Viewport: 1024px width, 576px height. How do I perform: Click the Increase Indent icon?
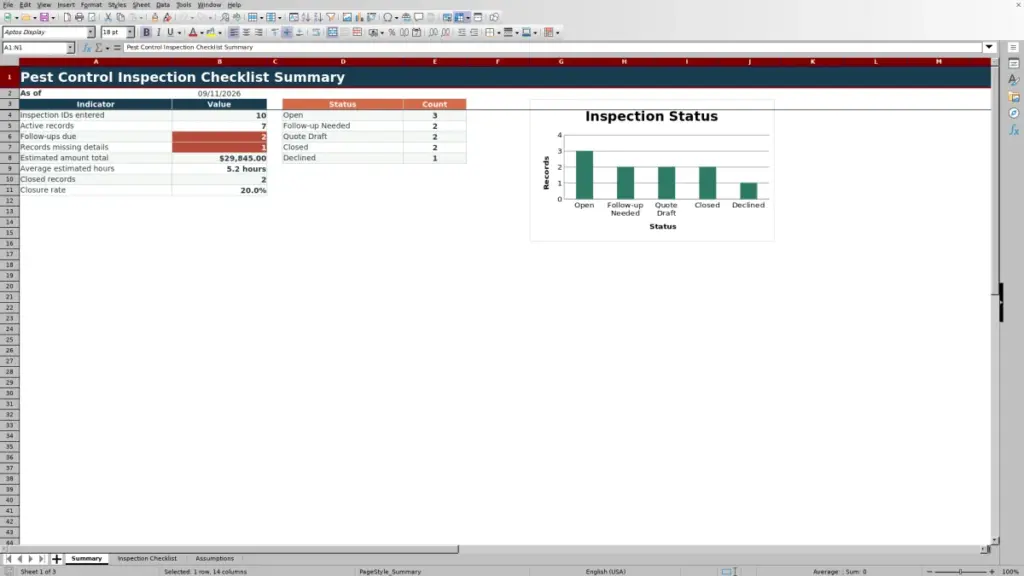pos(462,32)
